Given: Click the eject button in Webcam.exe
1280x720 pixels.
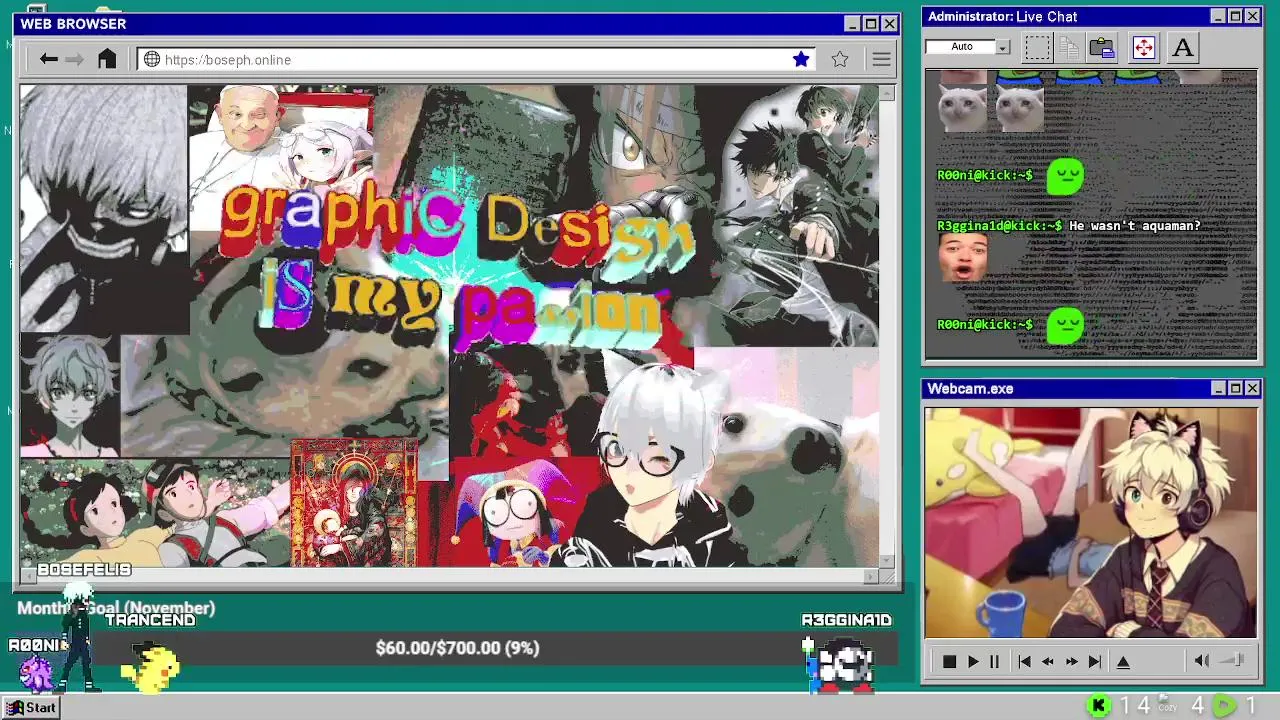Looking at the screenshot, I should tap(1123, 661).
